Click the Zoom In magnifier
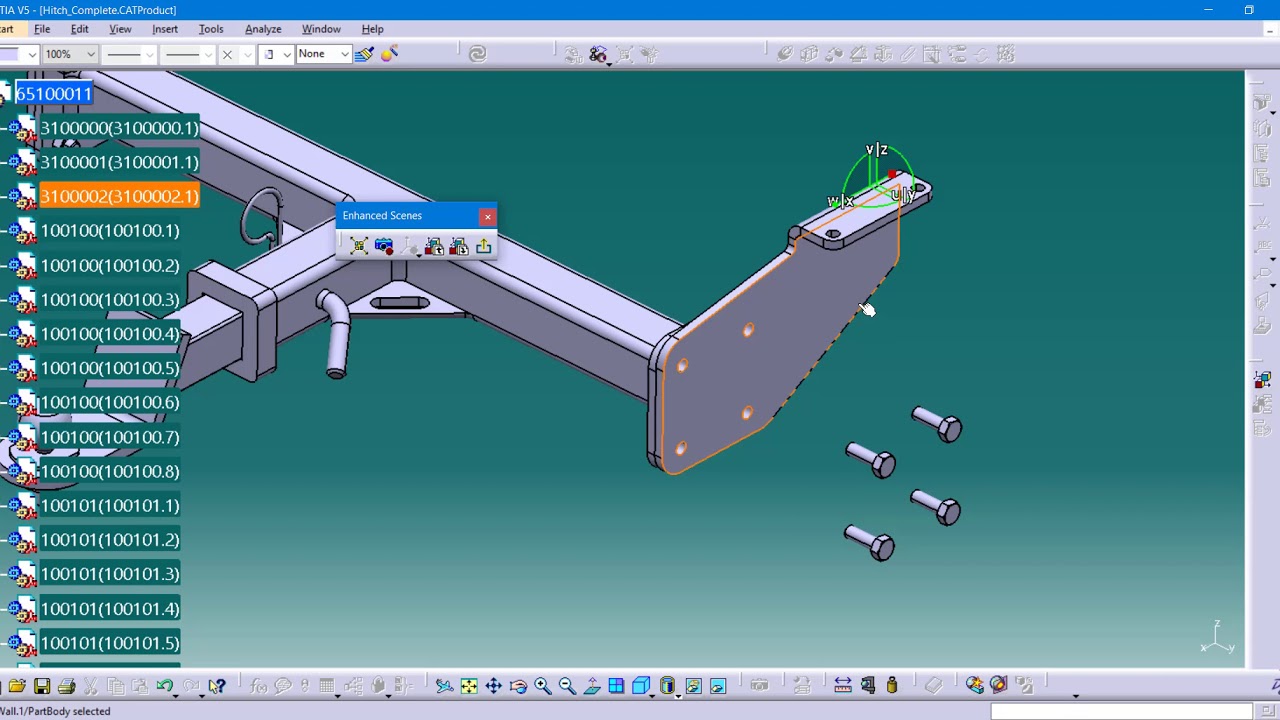Viewport: 1280px width, 720px height. 542,686
